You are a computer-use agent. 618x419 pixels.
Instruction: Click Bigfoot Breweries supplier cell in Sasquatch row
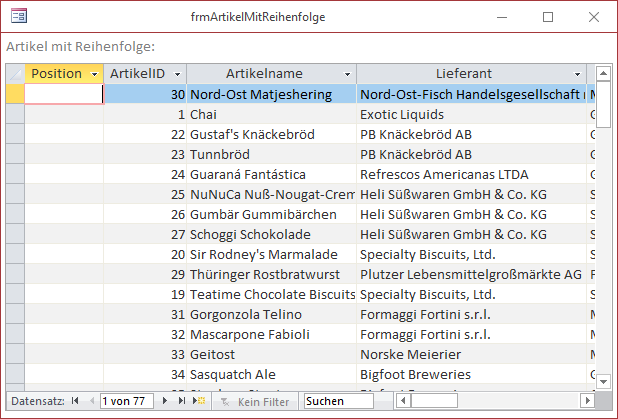[471, 374]
